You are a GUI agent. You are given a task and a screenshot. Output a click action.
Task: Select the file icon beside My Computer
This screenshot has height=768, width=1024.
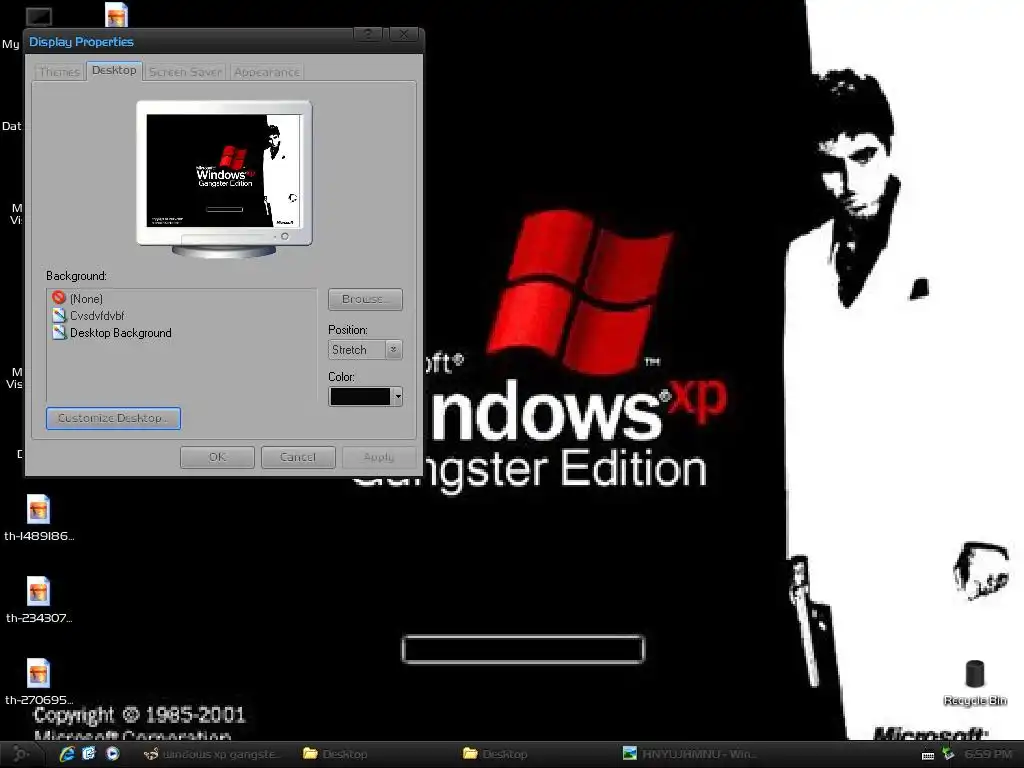tap(116, 14)
